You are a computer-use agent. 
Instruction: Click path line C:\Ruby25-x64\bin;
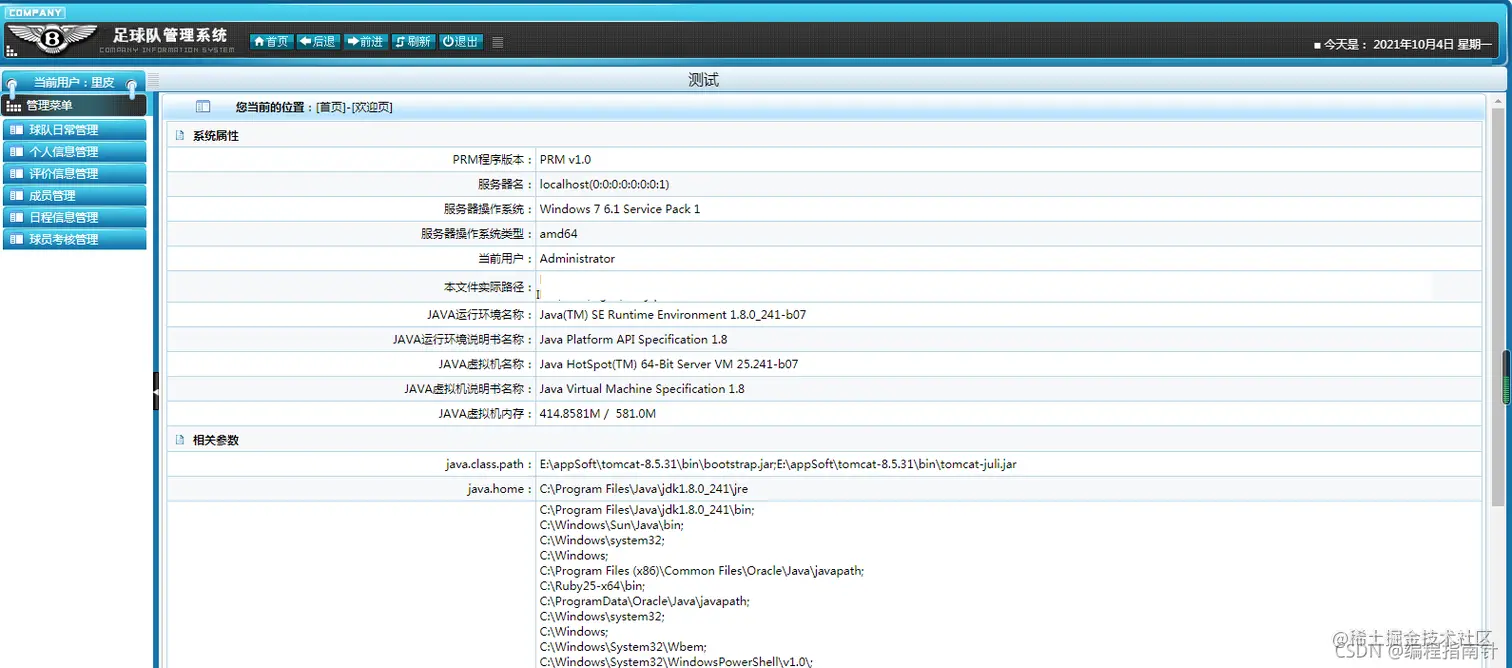point(592,586)
